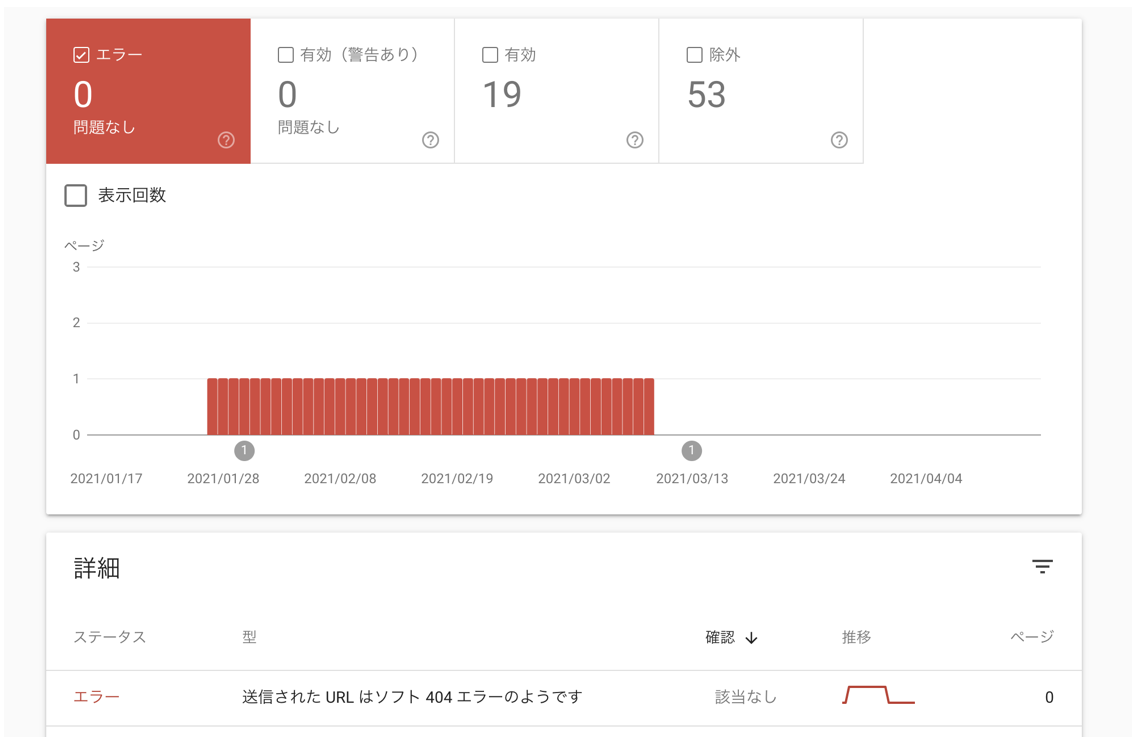Open the filter icon in 詳細 section
1132x744 pixels.
pyautogui.click(x=1042, y=567)
